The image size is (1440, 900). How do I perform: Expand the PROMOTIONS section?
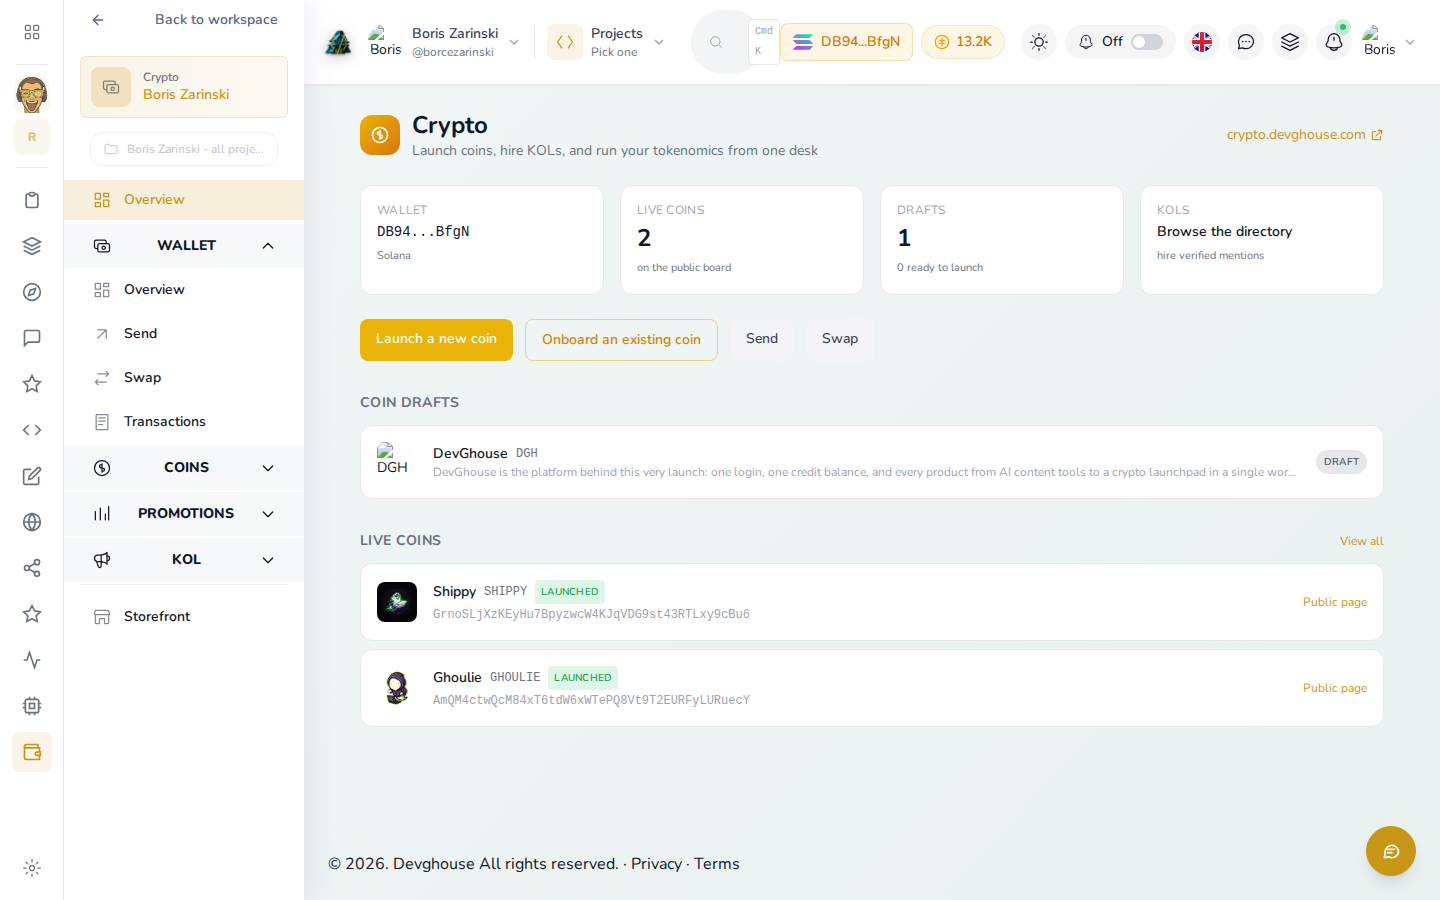click(x=184, y=514)
